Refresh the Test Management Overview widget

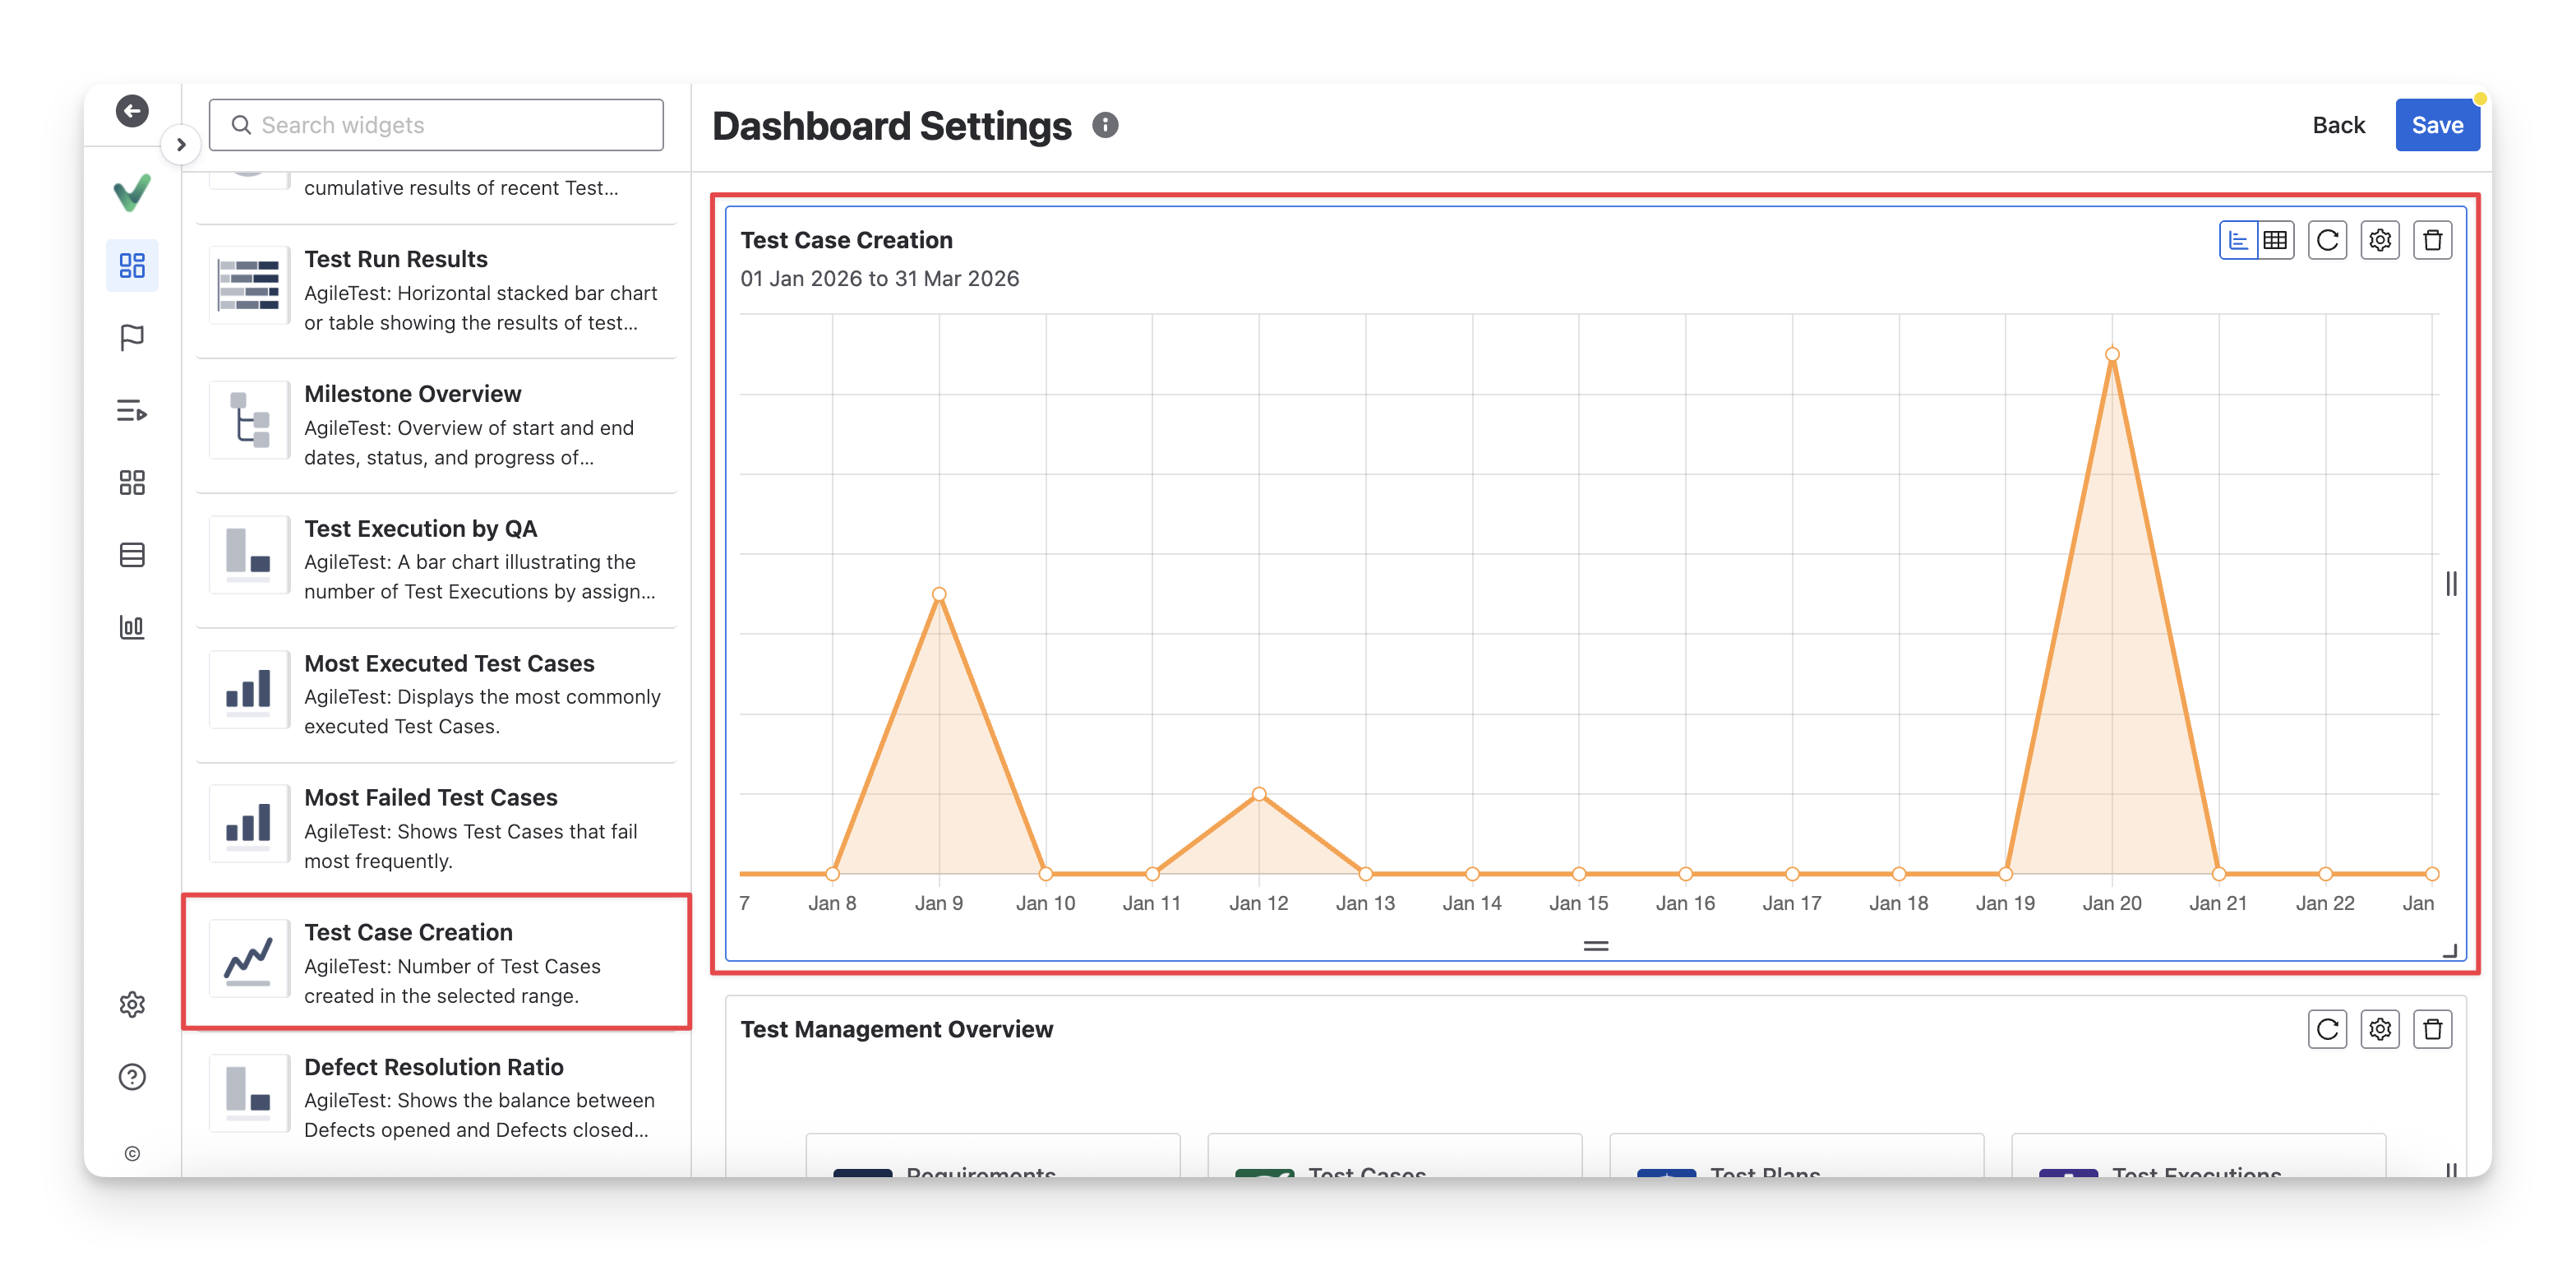pyautogui.click(x=2327, y=1029)
